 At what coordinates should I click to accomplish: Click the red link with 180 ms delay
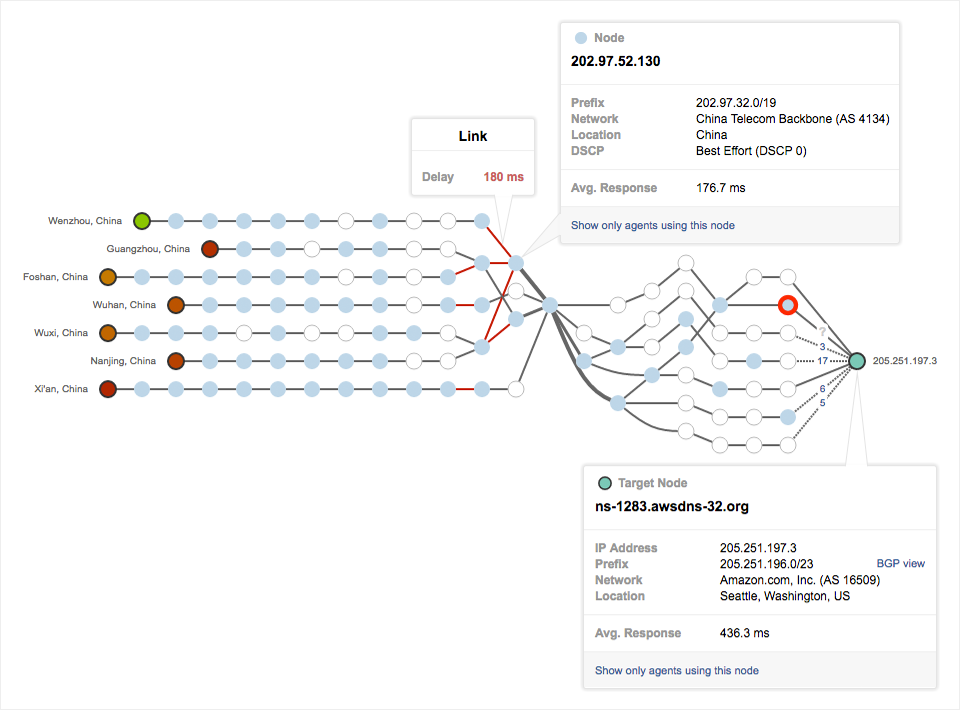(x=499, y=242)
